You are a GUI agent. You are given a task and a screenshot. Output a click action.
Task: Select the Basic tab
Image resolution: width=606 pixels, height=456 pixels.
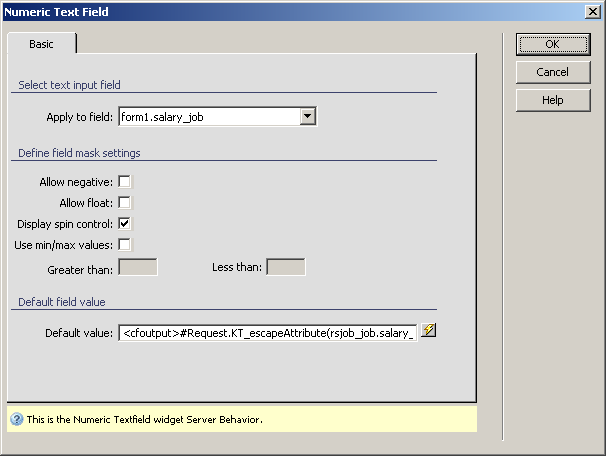[x=41, y=45]
